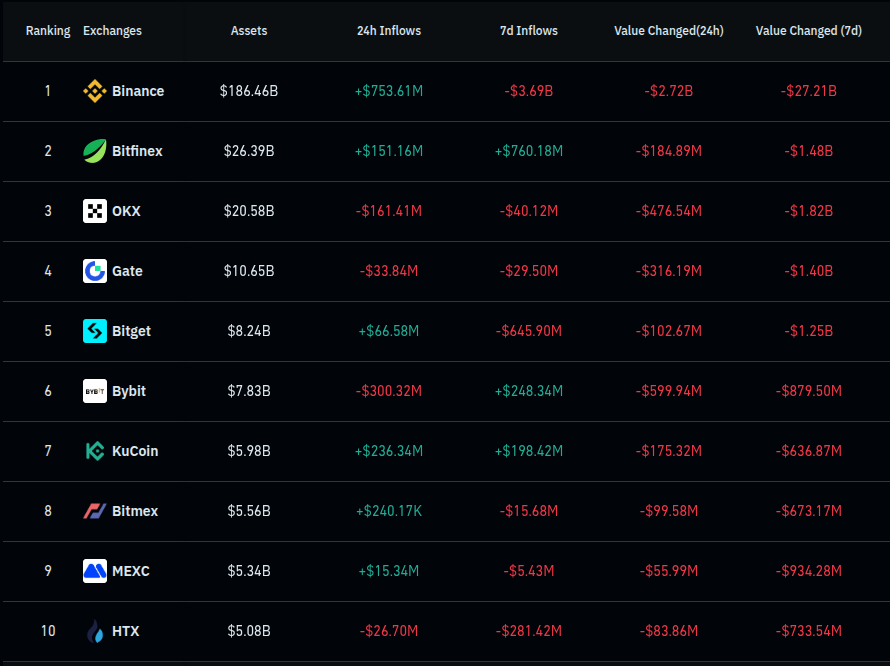Image resolution: width=890 pixels, height=666 pixels.
Task: Select Gate 24h value change -$316.19M
Action: pos(669,271)
